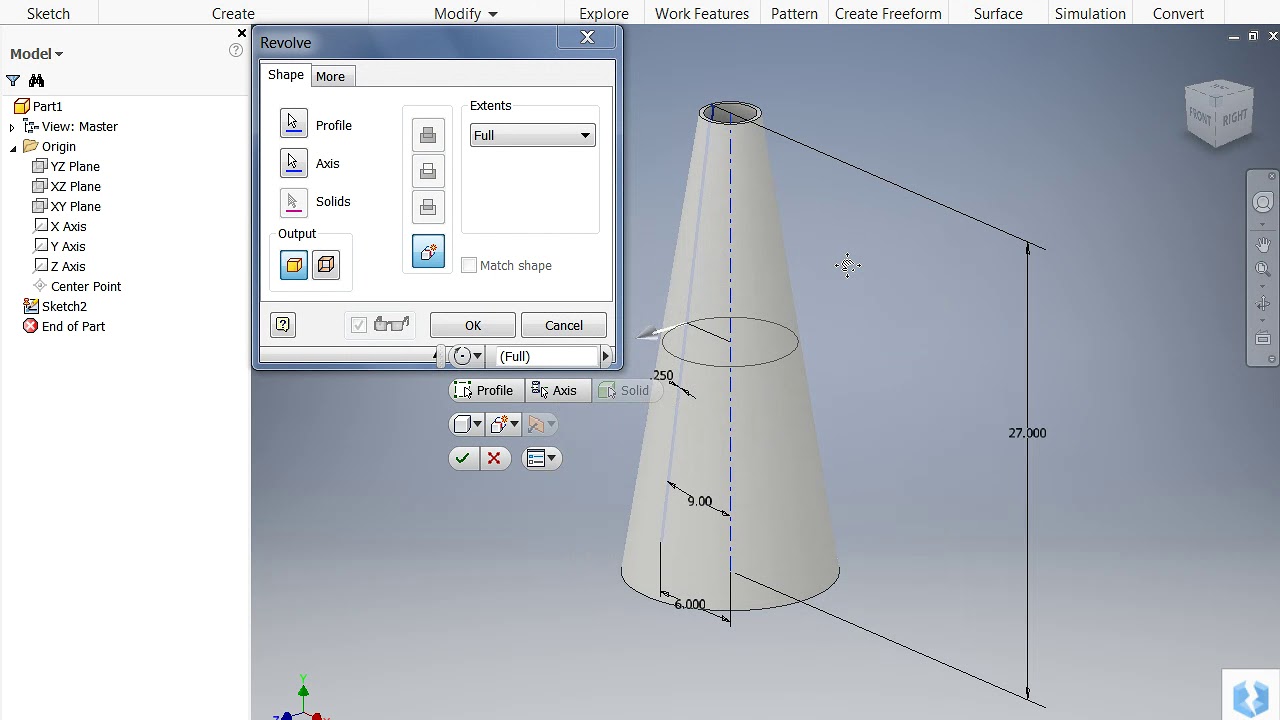The width and height of the screenshot is (1280, 720).
Task: Click the filter funnel icon in Model browser
Action: [x=13, y=80]
